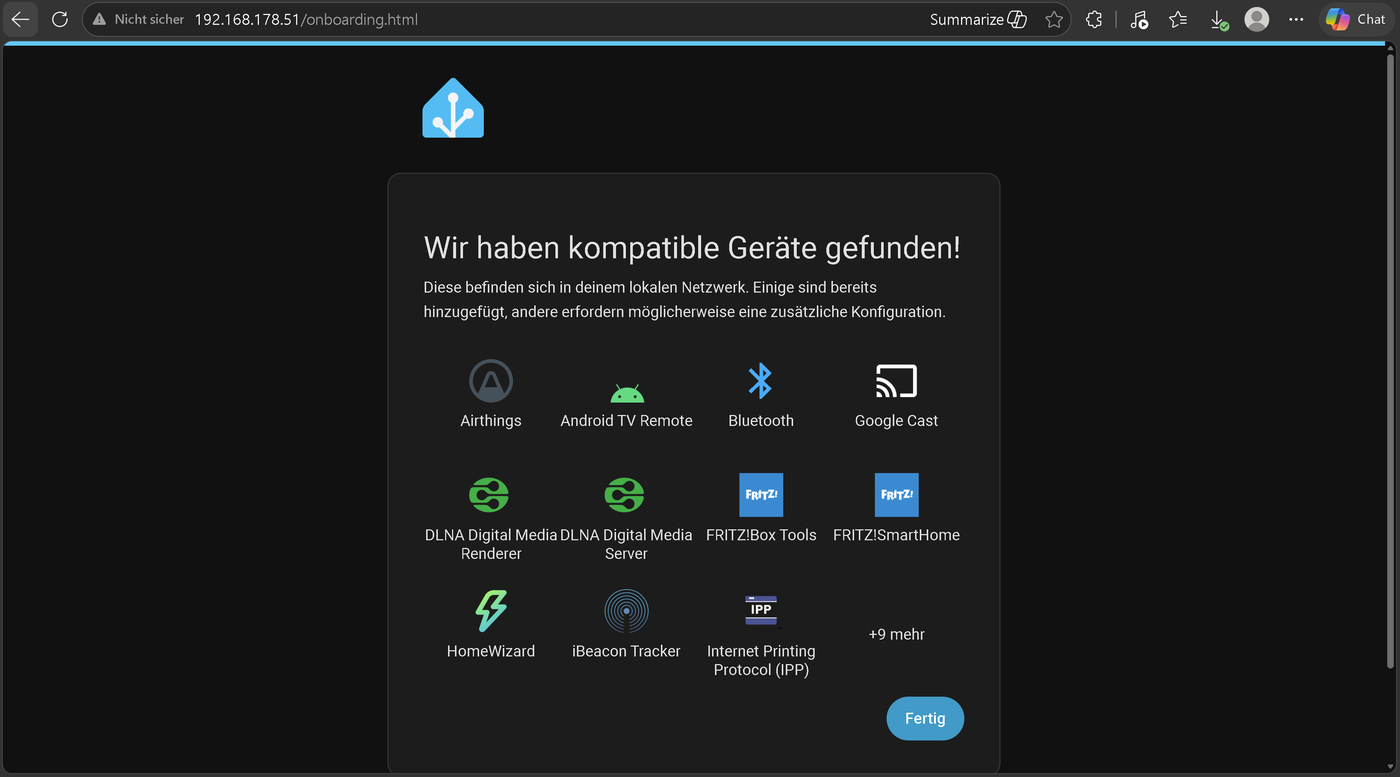Open the DLNA Digital Media Server icon

tap(625, 495)
